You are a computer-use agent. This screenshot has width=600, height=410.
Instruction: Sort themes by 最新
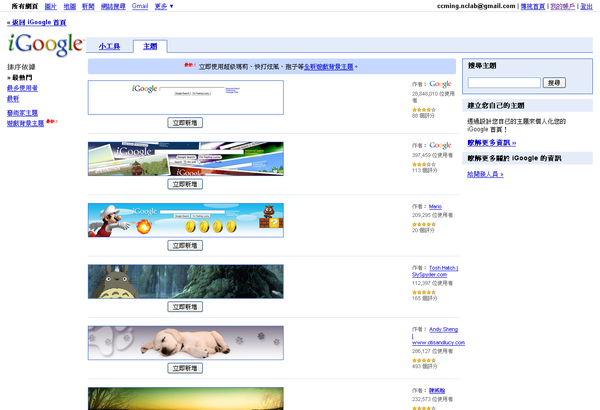[x=13, y=99]
